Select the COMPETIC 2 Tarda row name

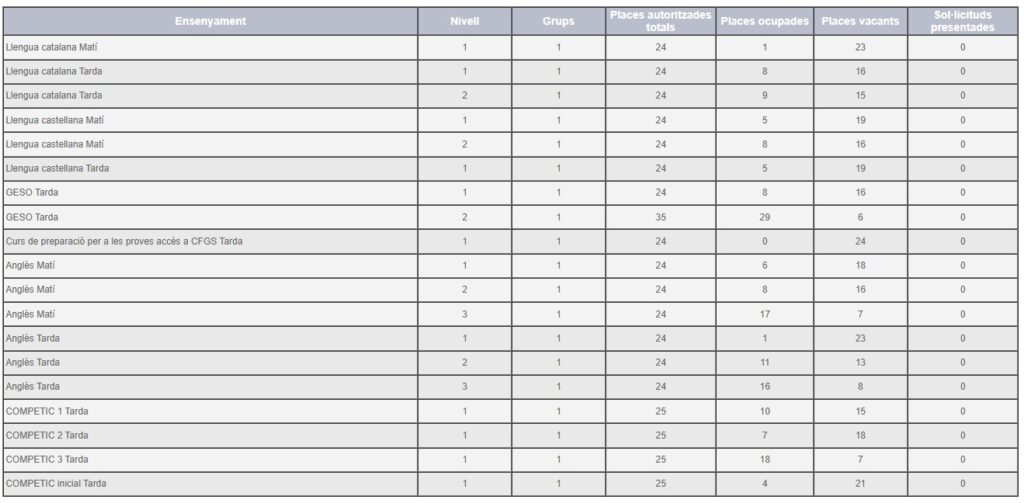tap(47, 435)
